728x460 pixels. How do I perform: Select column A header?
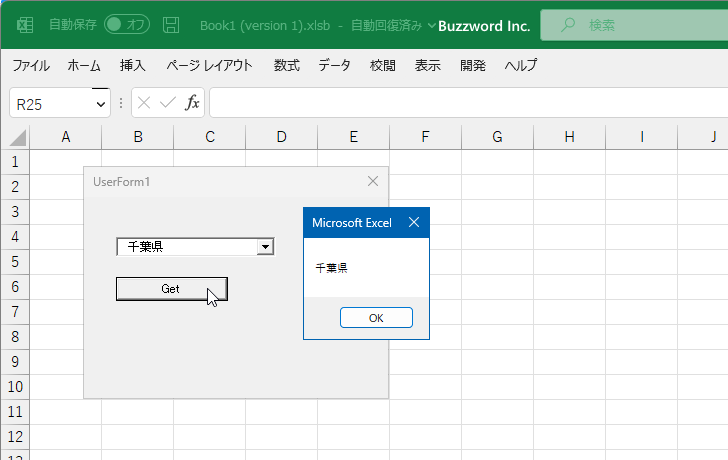click(x=65, y=137)
